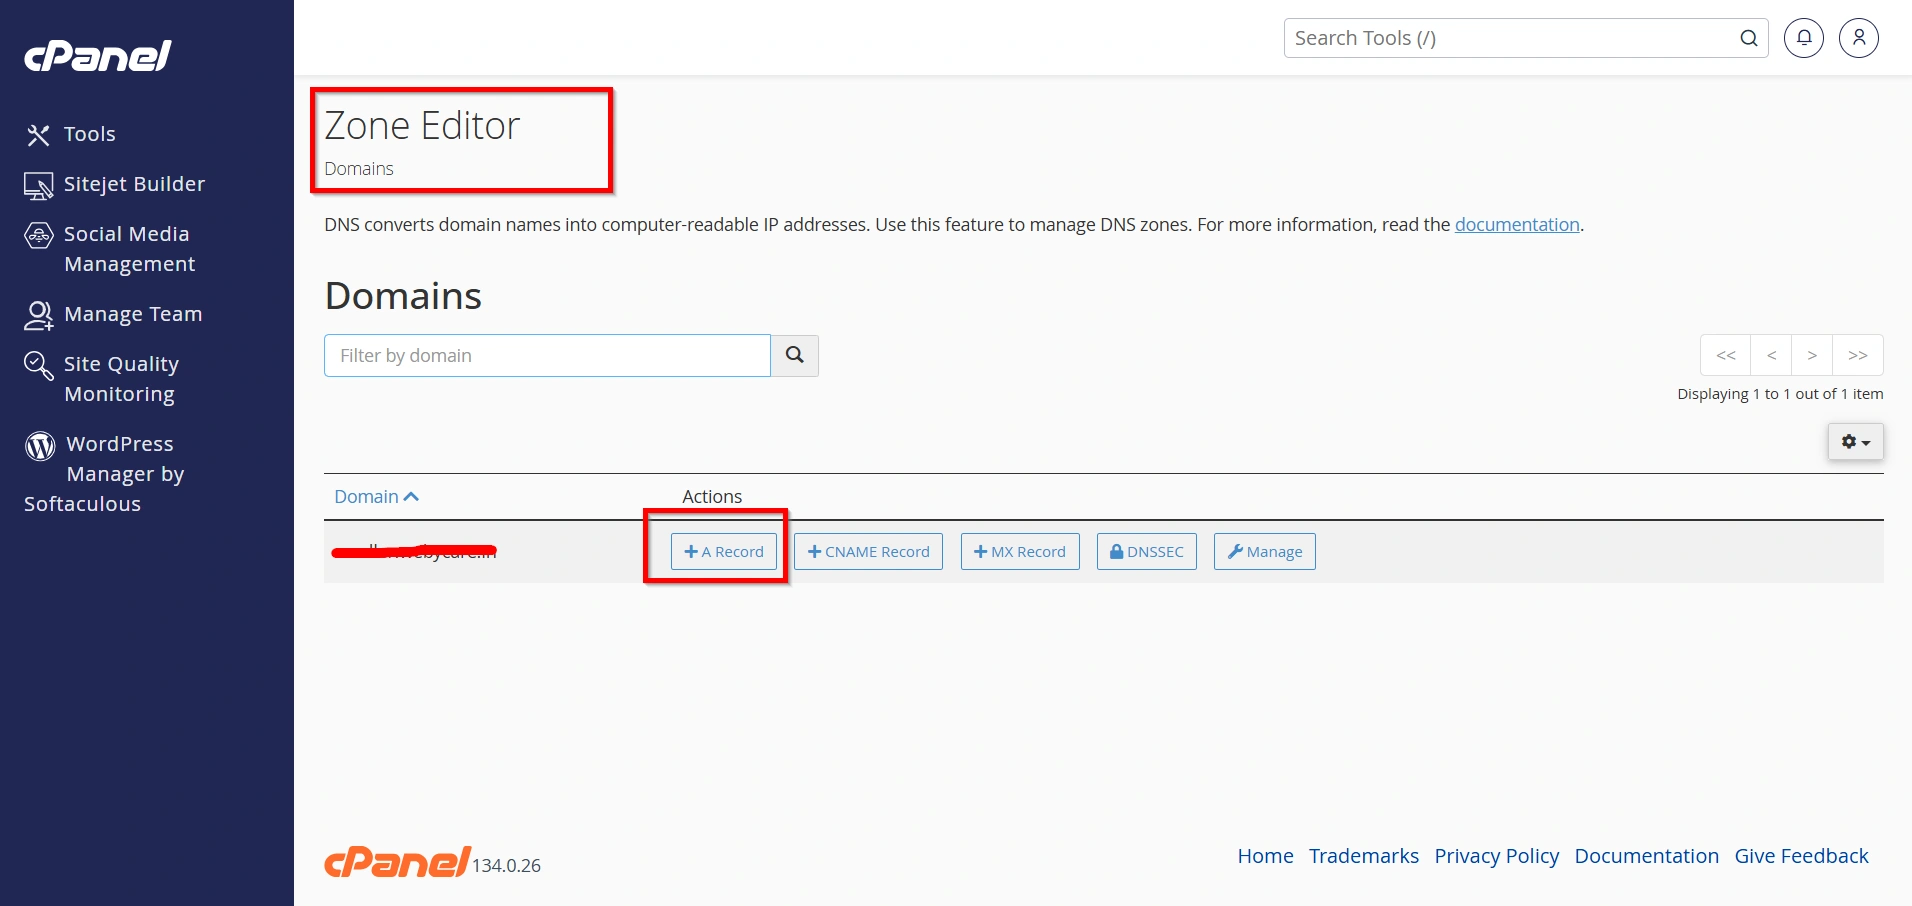Open the user account icon
The image size is (1912, 906).
[1859, 38]
